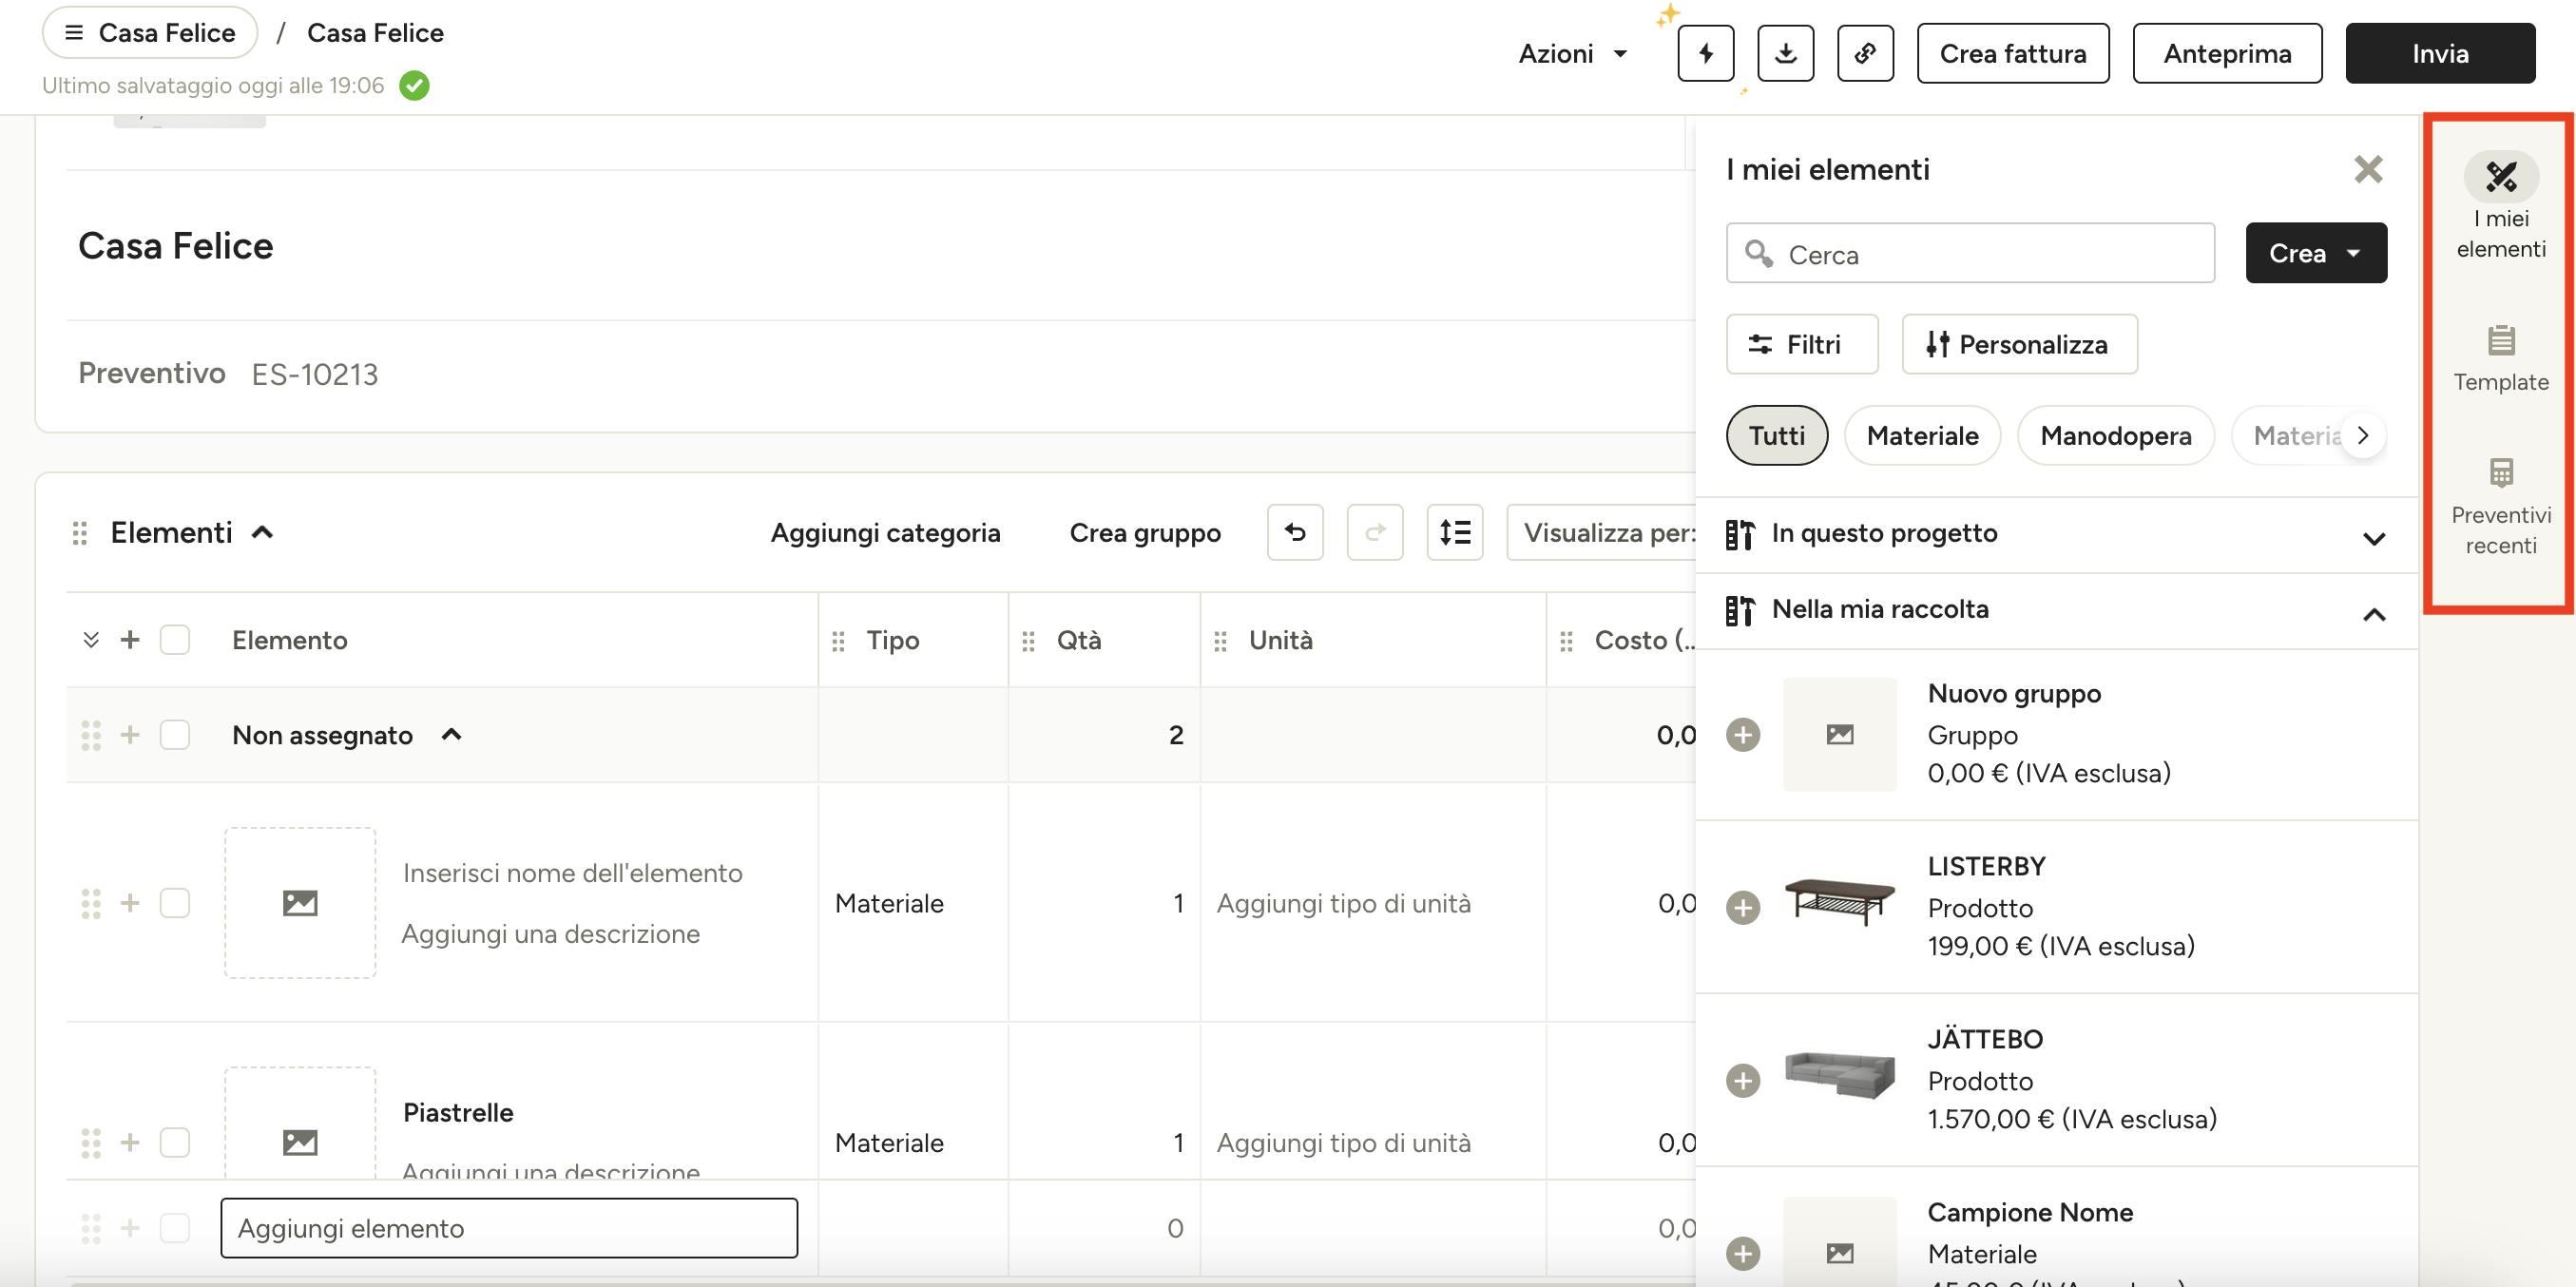The width and height of the screenshot is (2576, 1287).
Task: Click the Unità column drag handle
Action: point(1221,641)
